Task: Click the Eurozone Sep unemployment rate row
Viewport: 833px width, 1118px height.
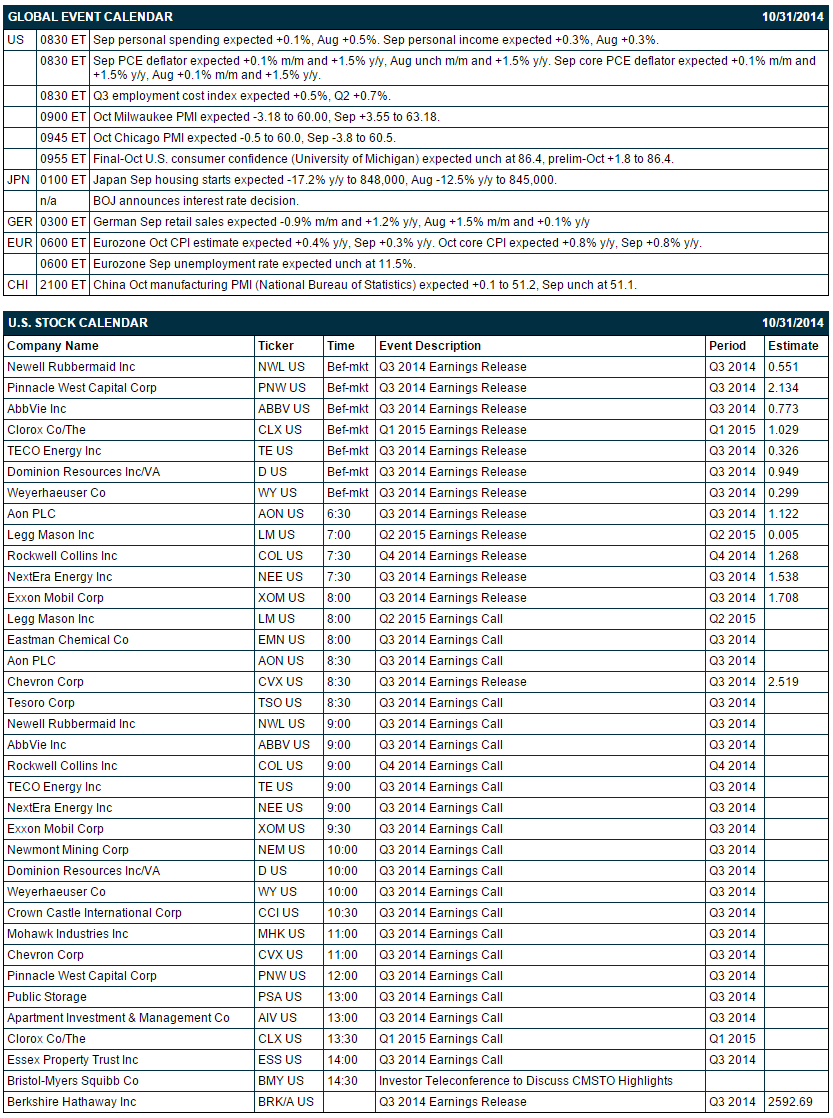Action: 416,265
